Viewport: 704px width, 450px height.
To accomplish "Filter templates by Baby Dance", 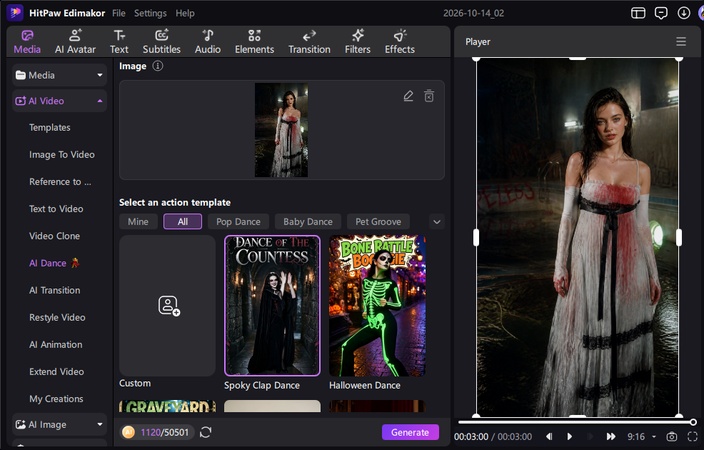I will [x=308, y=221].
